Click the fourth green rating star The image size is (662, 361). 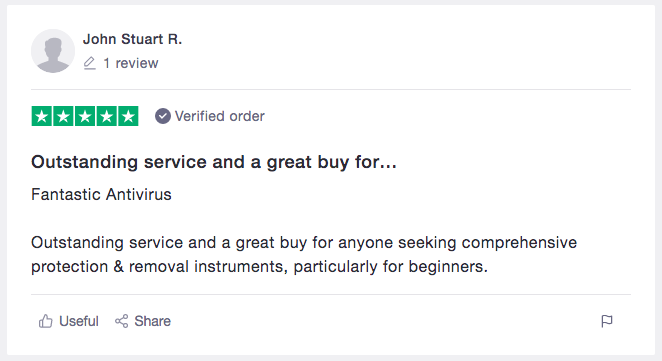pyautogui.click(x=106, y=116)
